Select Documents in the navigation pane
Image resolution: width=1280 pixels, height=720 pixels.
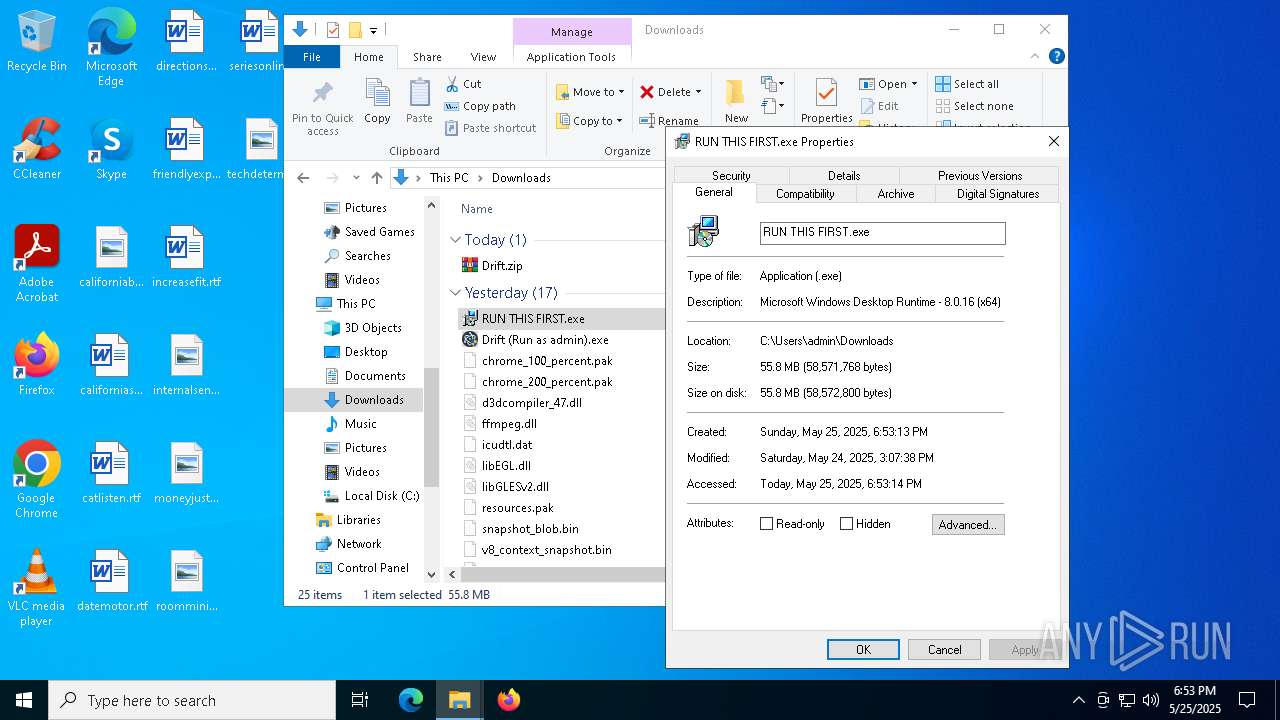tap(365, 376)
